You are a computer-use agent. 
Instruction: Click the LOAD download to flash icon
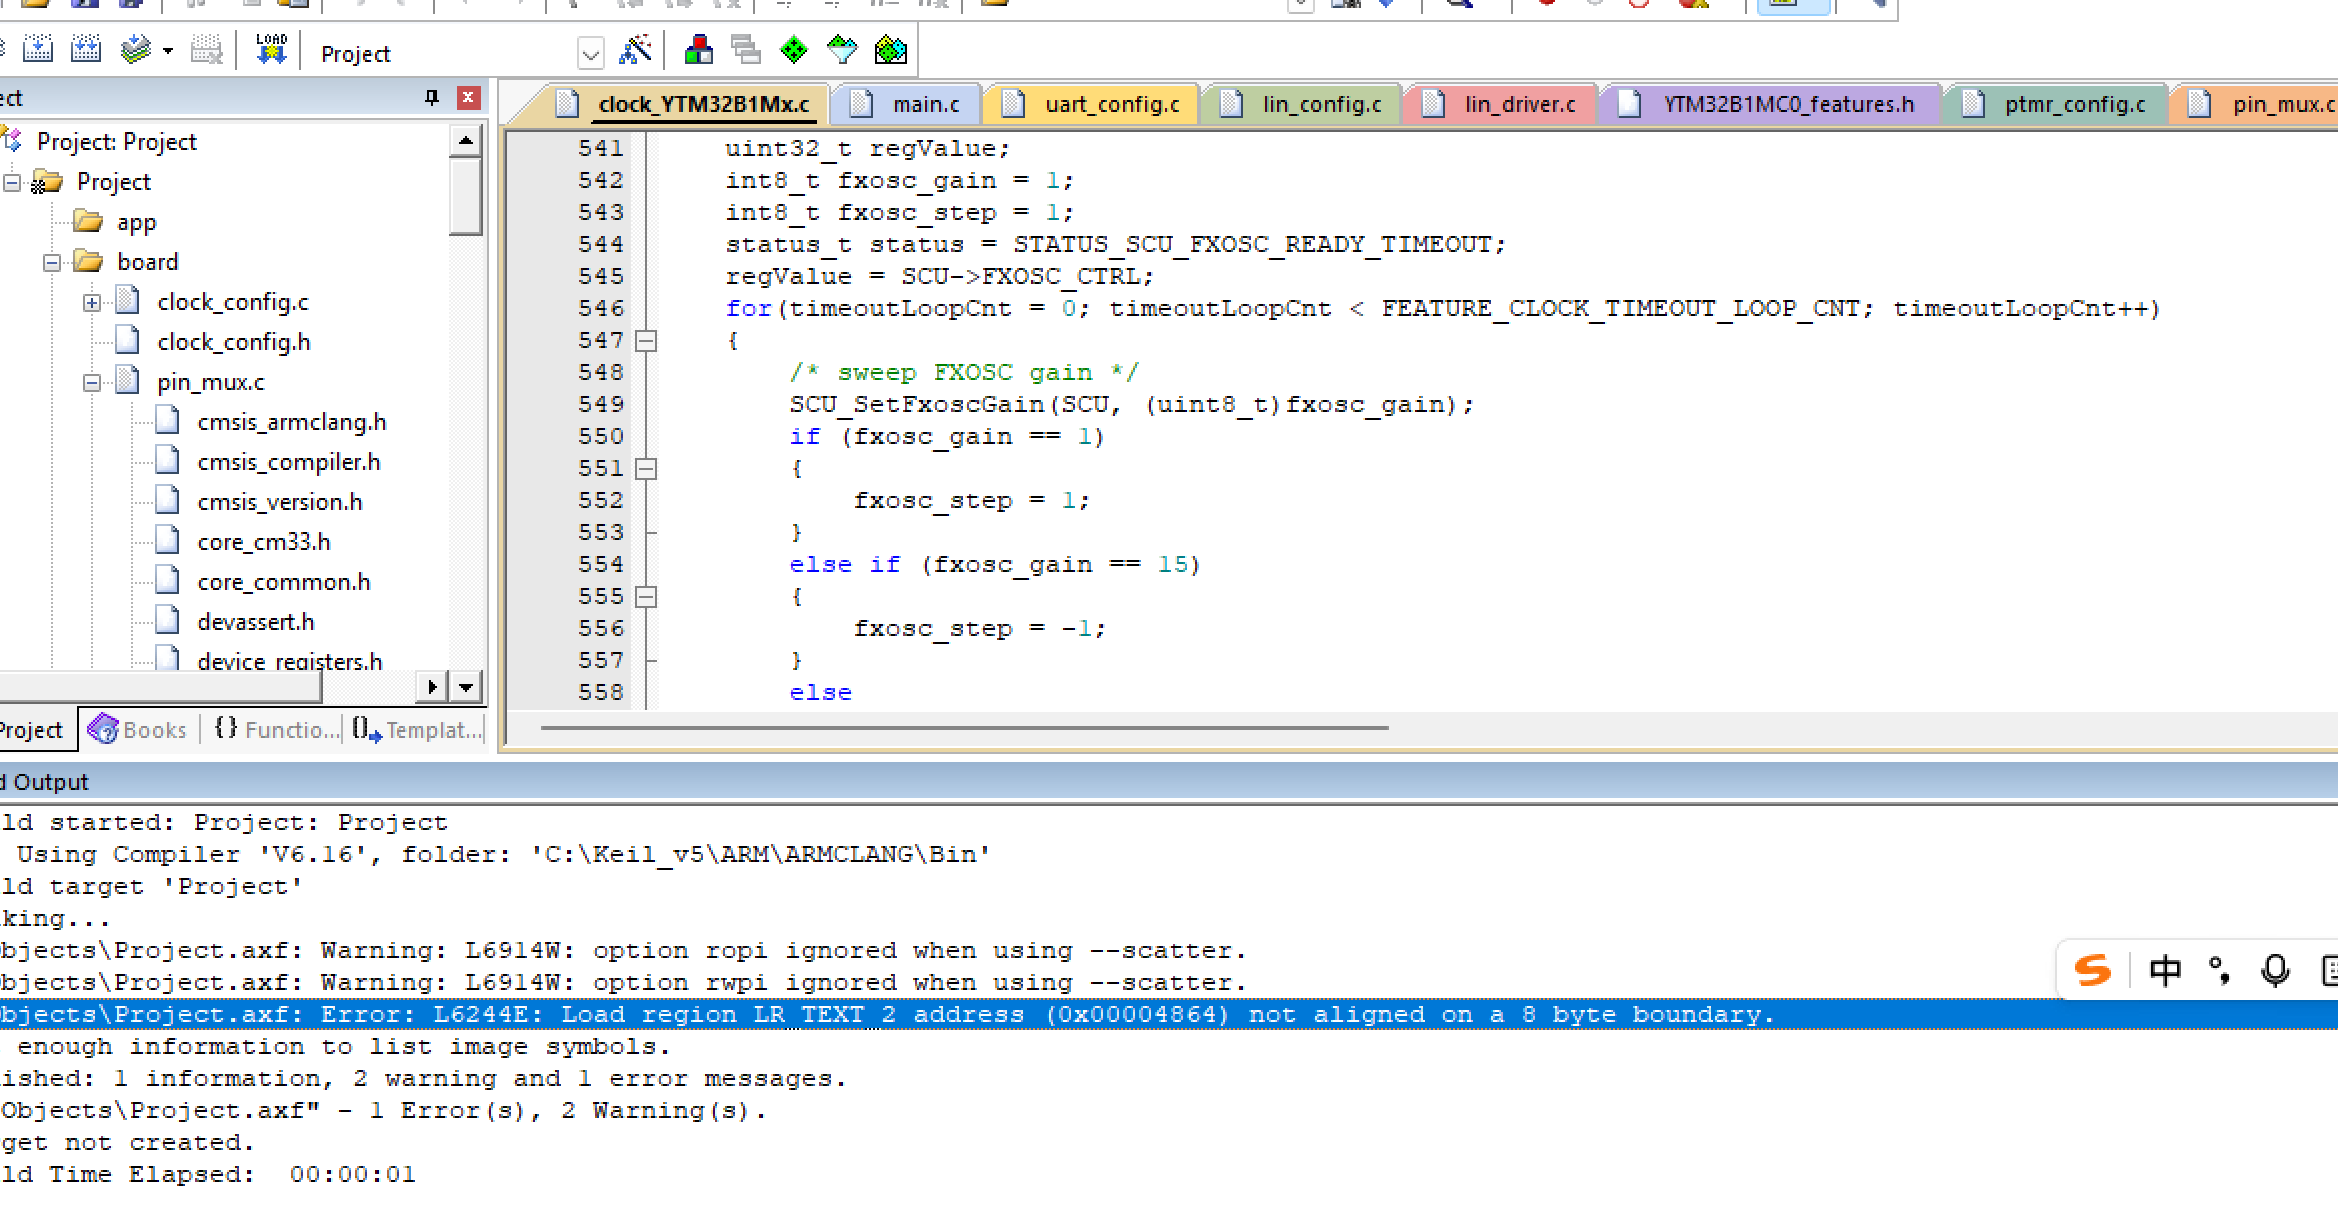point(271,49)
